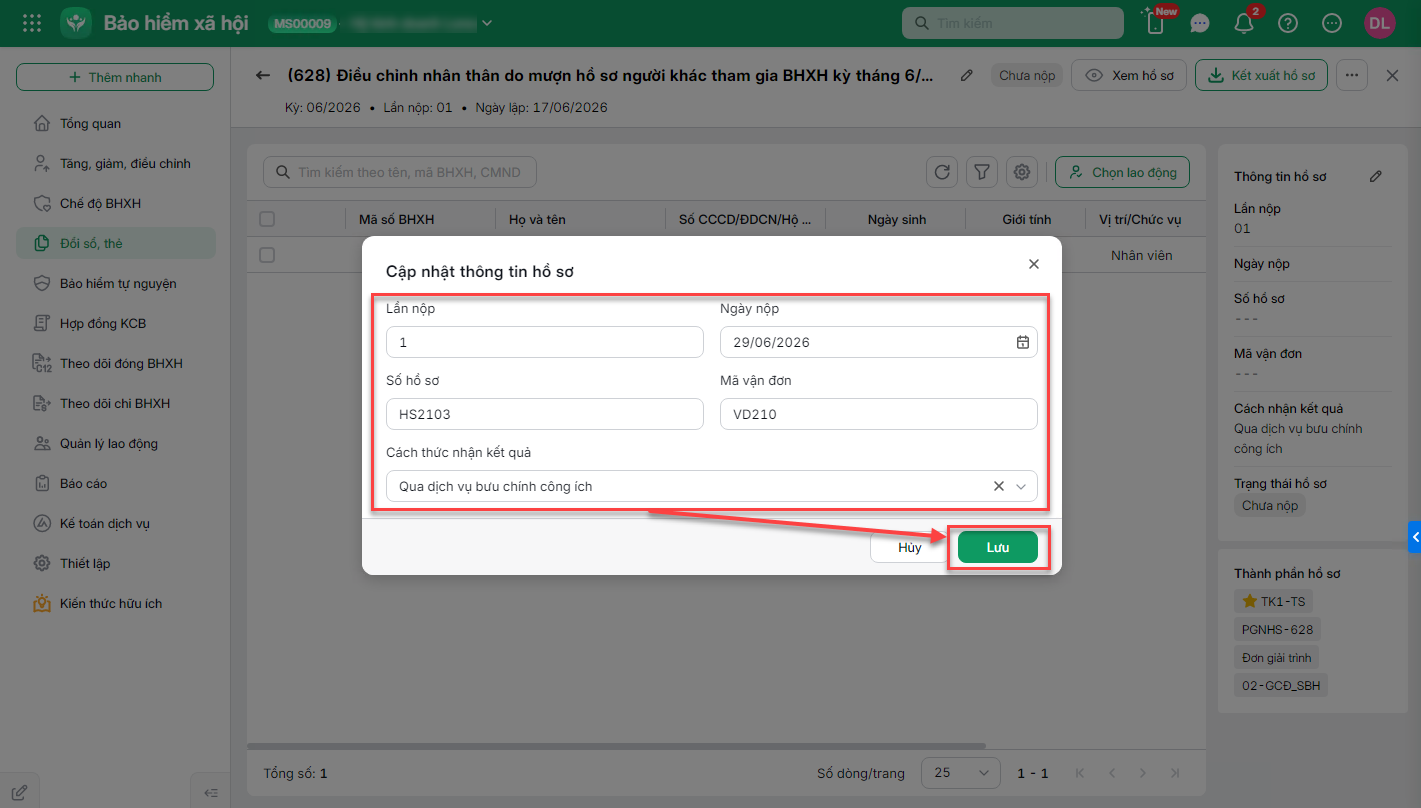Open the notifications bell icon
This screenshot has width=1421, height=808.
coord(1244,23)
